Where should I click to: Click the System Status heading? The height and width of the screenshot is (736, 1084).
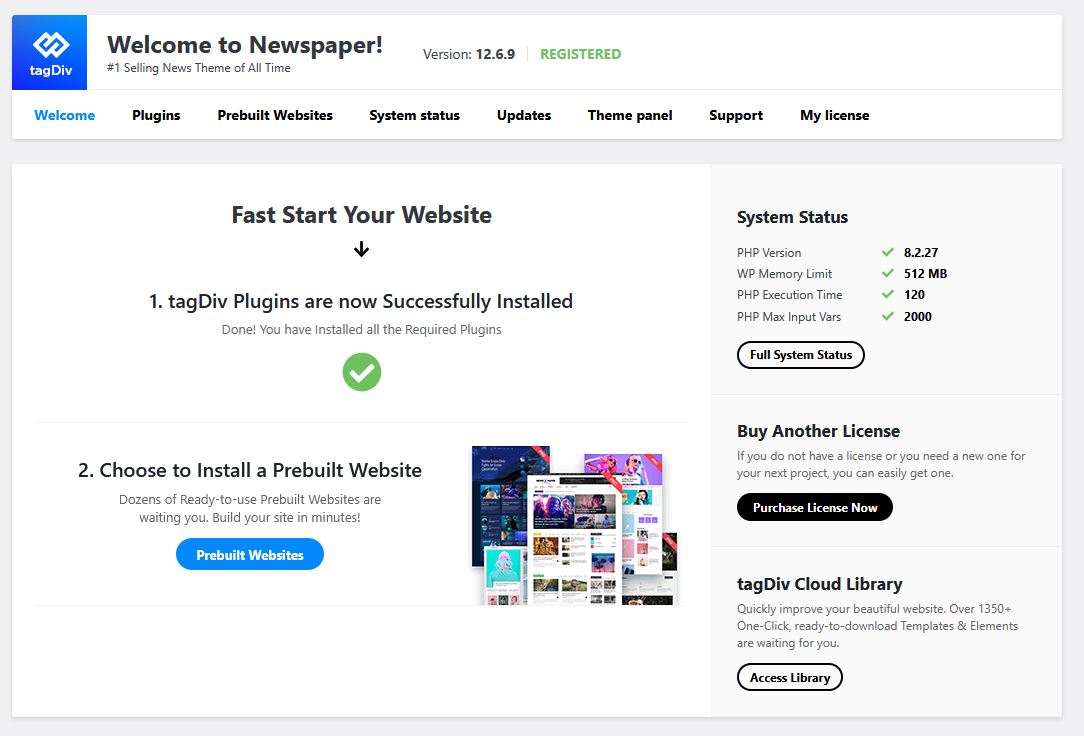click(792, 217)
